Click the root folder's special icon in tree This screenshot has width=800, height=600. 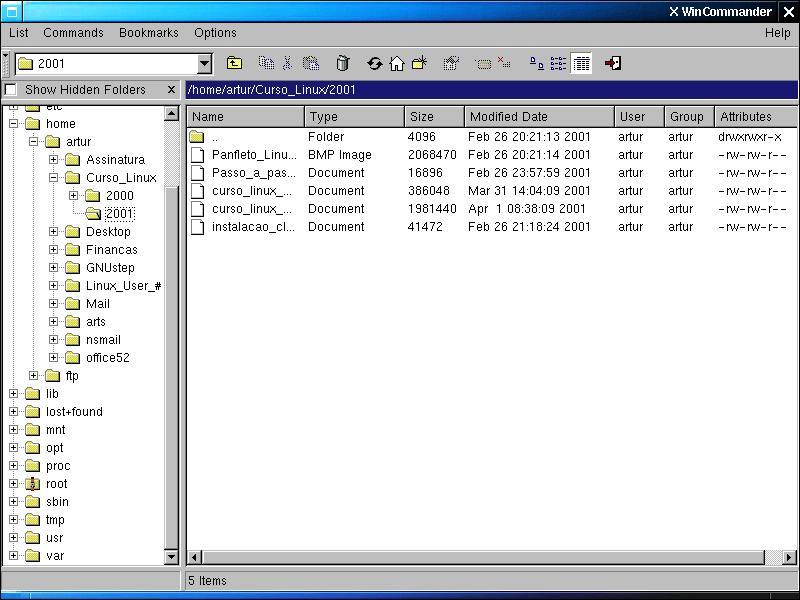coord(33,484)
